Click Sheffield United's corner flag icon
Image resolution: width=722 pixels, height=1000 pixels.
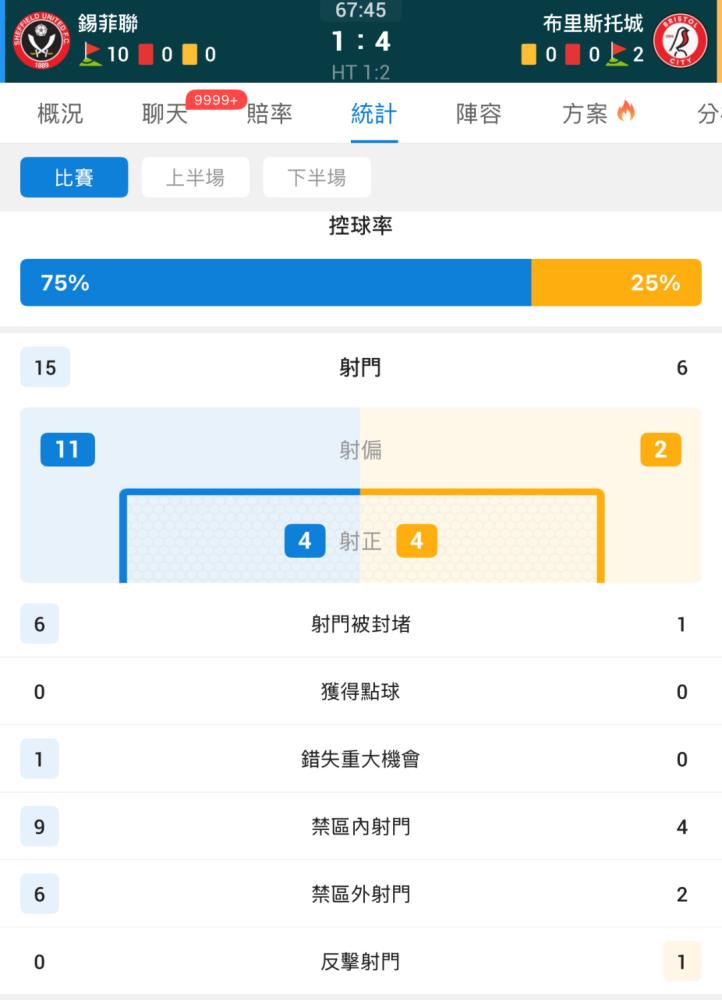(x=91, y=54)
